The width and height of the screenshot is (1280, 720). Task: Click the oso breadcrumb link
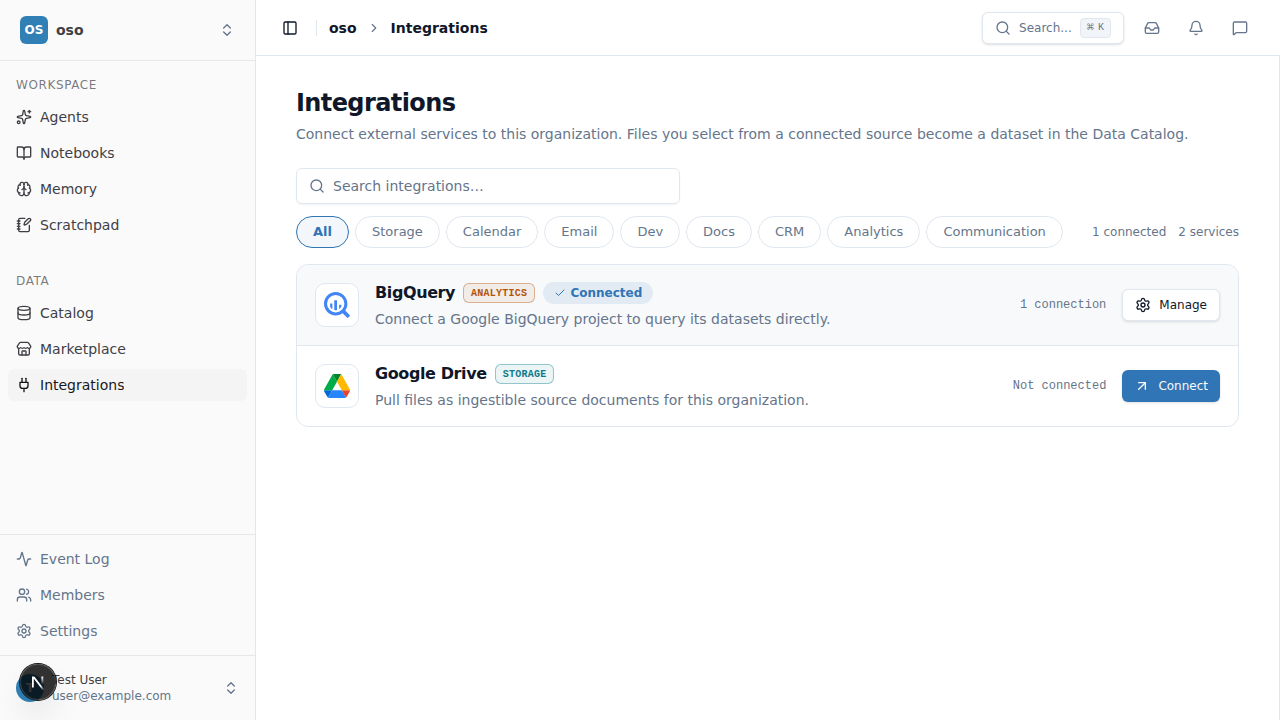point(343,28)
